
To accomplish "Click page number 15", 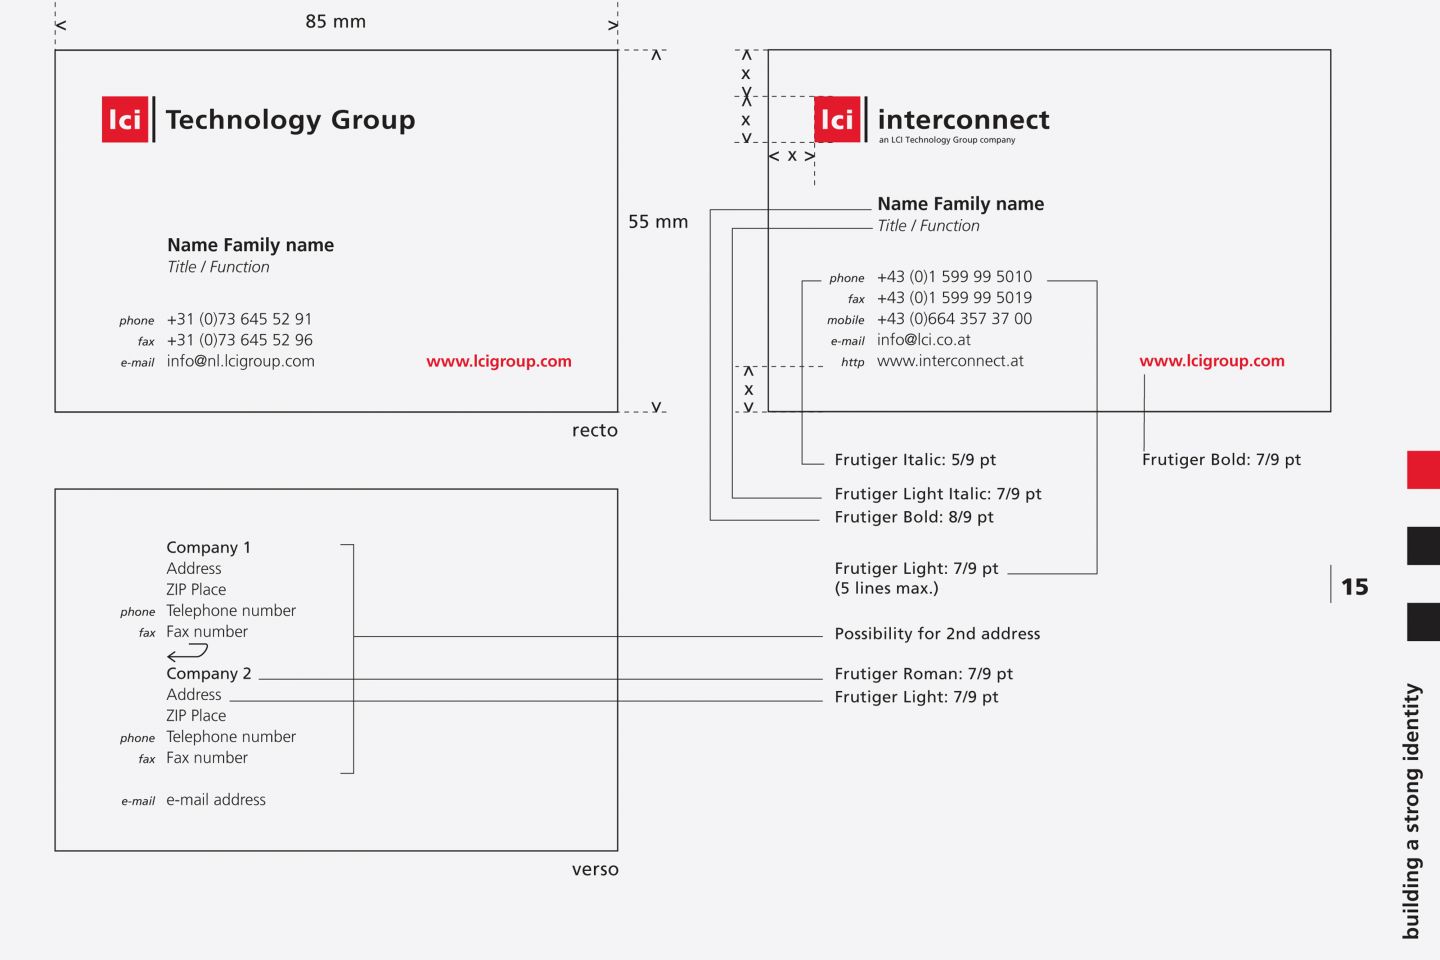I will click(x=1355, y=587).
